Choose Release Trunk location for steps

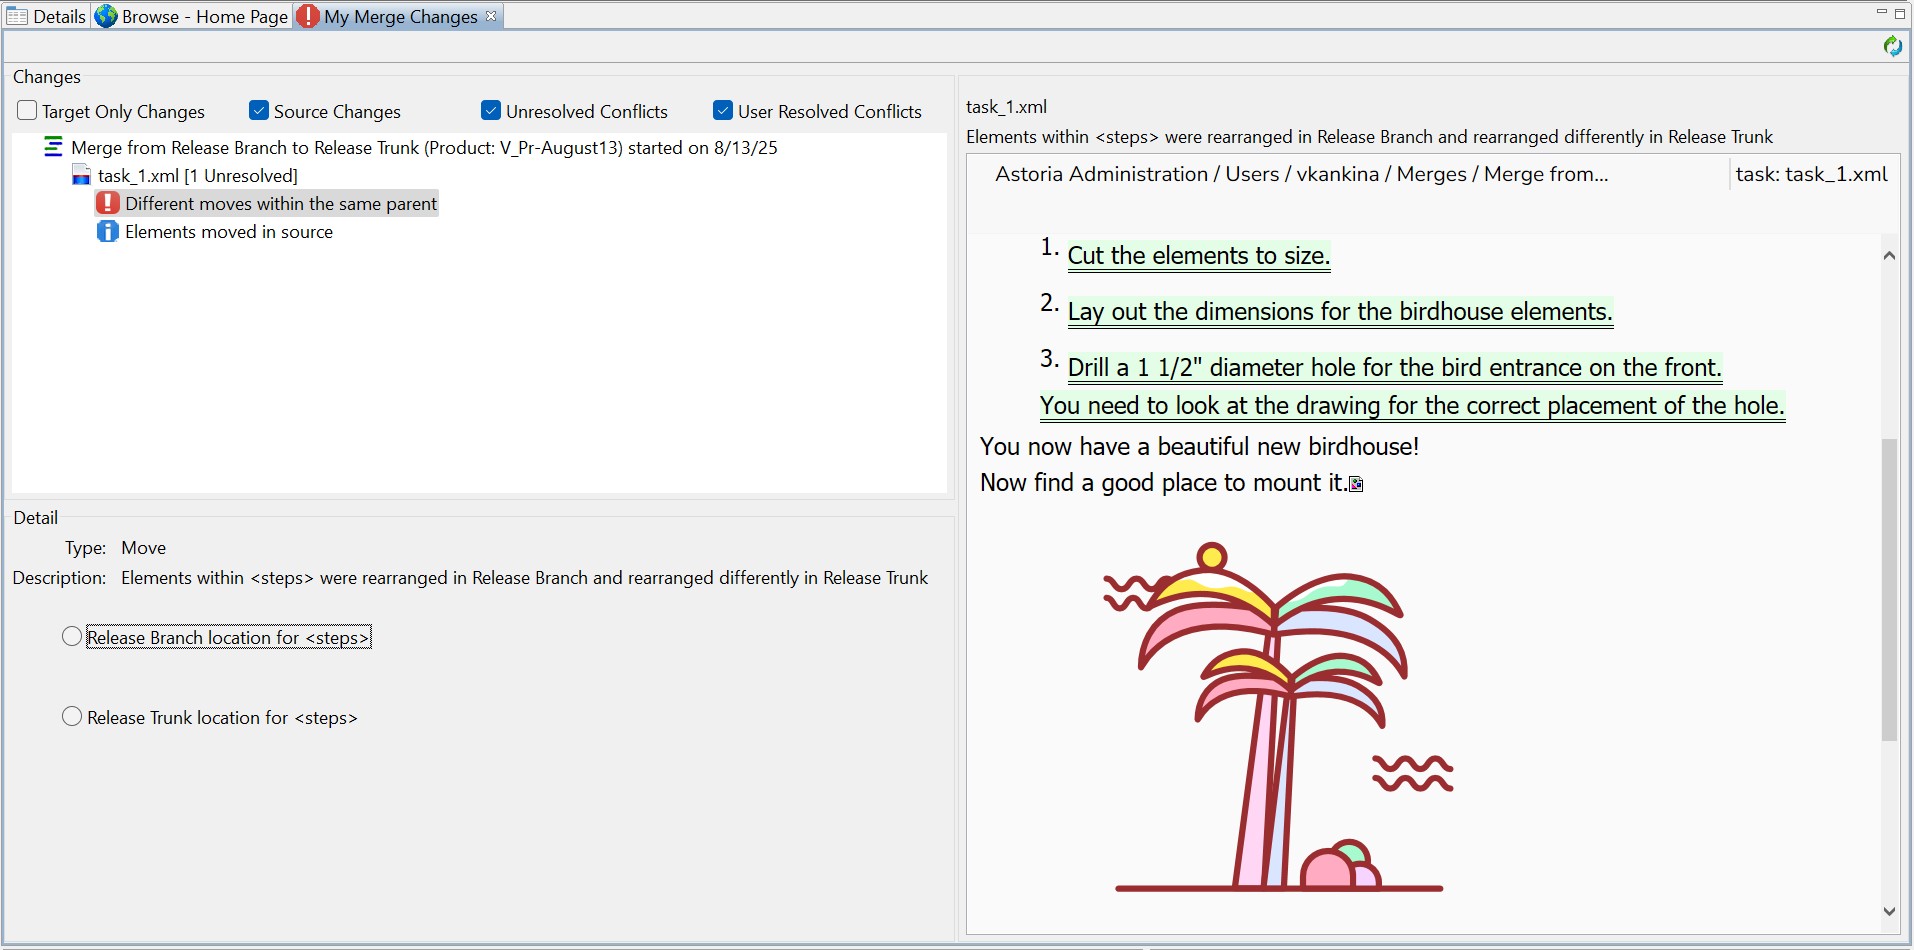tap(72, 717)
